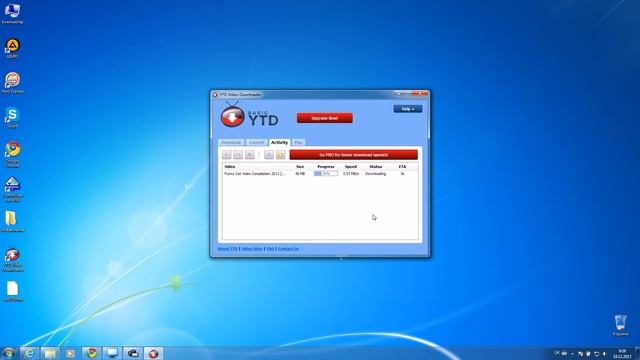The image size is (640, 360).
Task: Select the yellow folder on the desktop
Action: 12,222
